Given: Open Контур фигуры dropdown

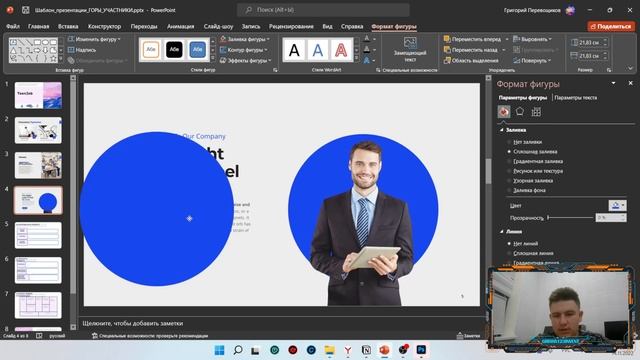Looking at the screenshot, I should point(244,50).
